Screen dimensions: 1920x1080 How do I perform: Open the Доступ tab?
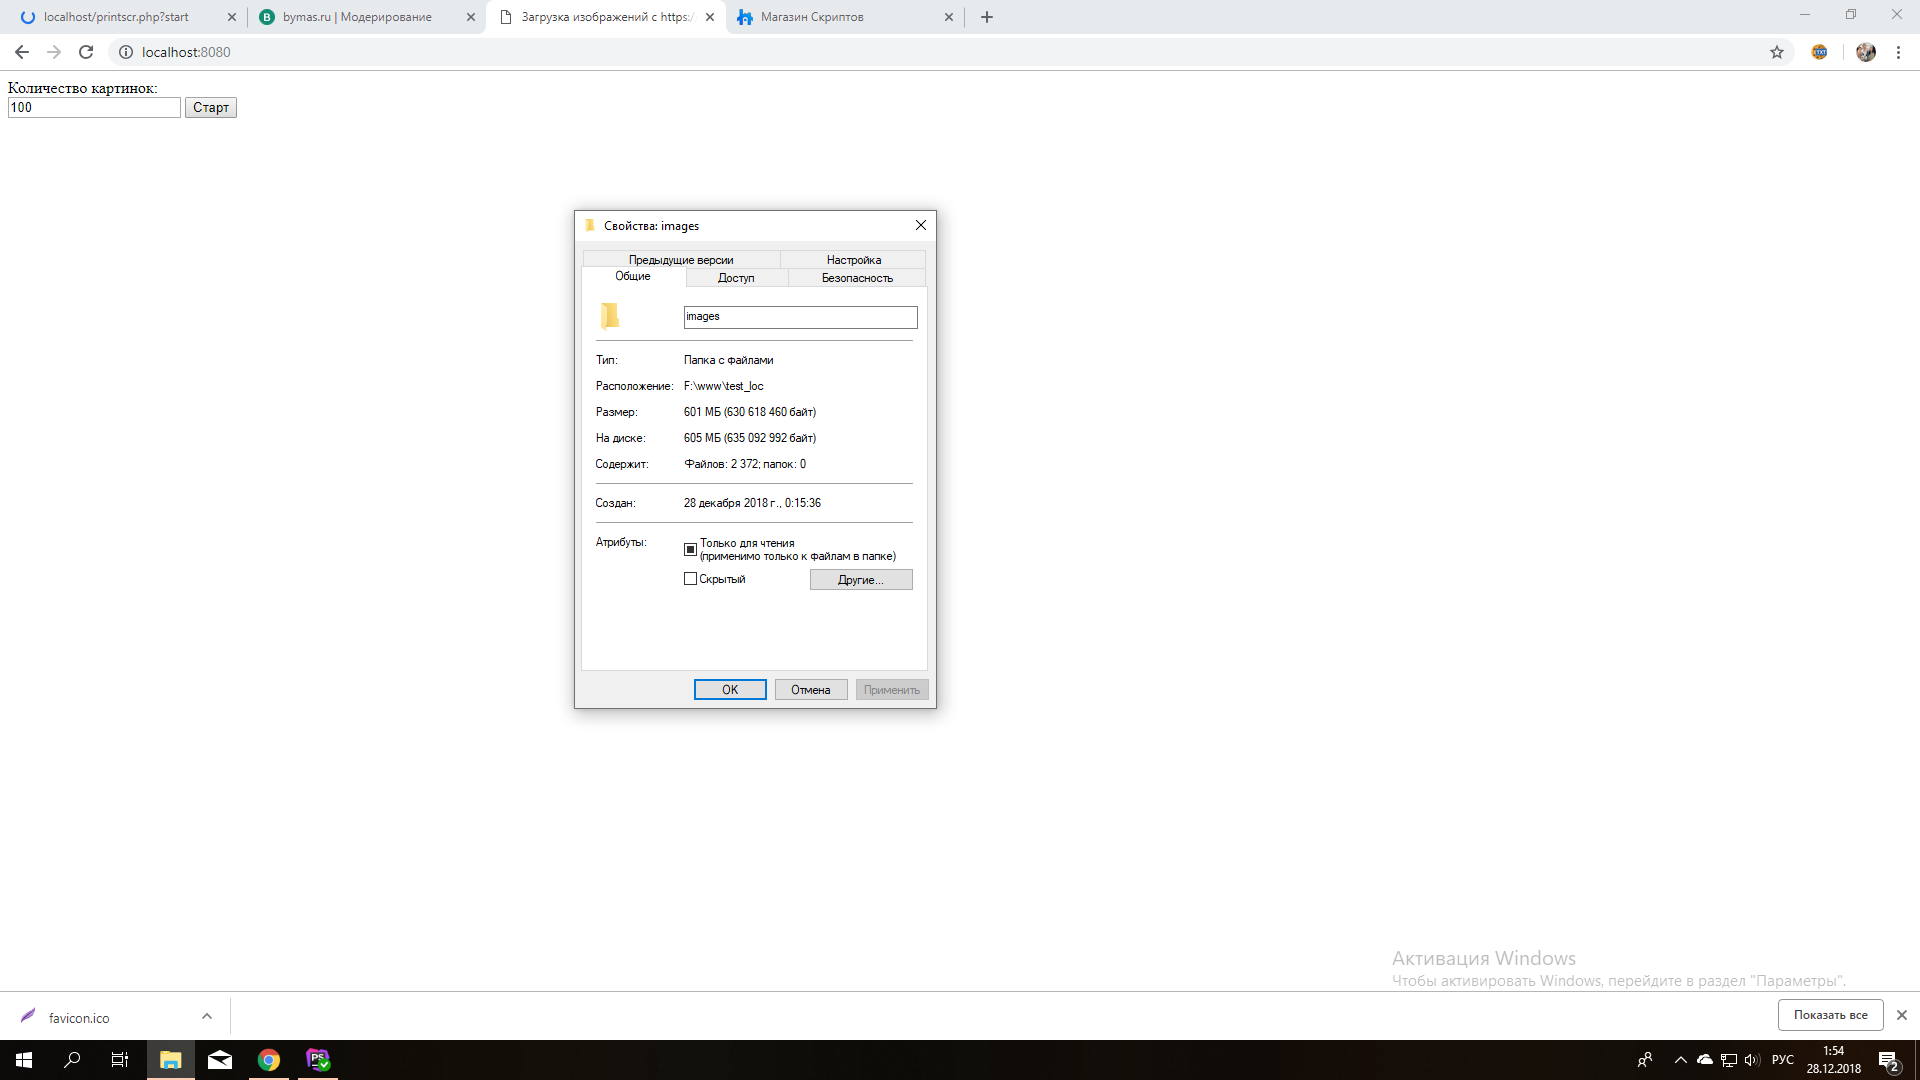click(x=736, y=278)
